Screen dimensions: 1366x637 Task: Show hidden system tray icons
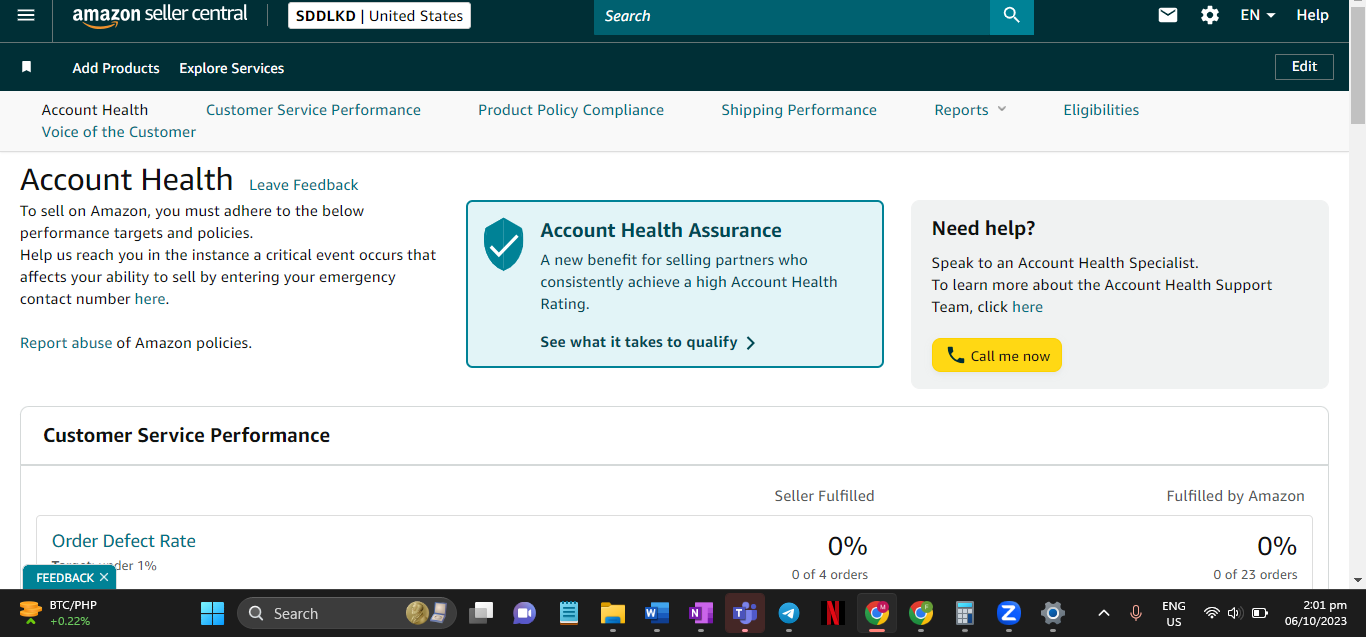pyautogui.click(x=1104, y=613)
